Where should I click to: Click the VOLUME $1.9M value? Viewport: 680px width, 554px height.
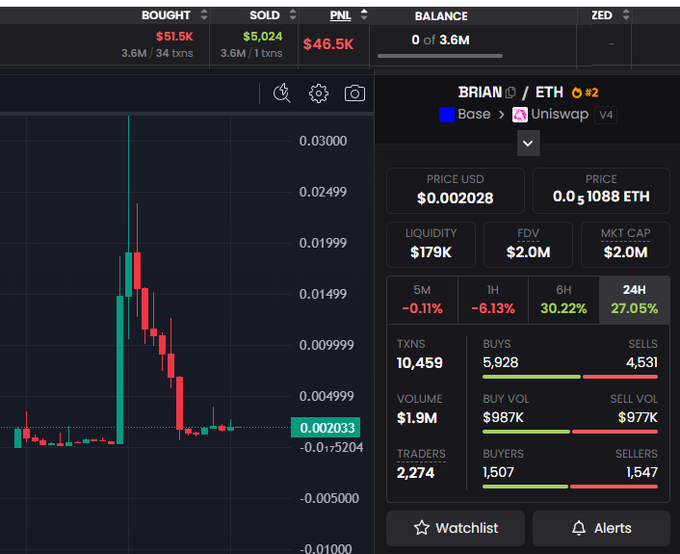click(417, 418)
